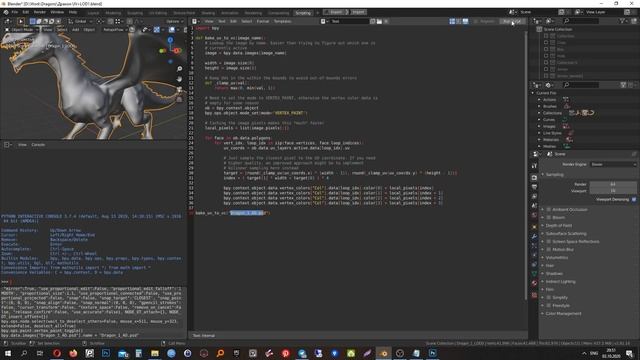
Task: Click the Import button in top bar
Action: pos(358,12)
